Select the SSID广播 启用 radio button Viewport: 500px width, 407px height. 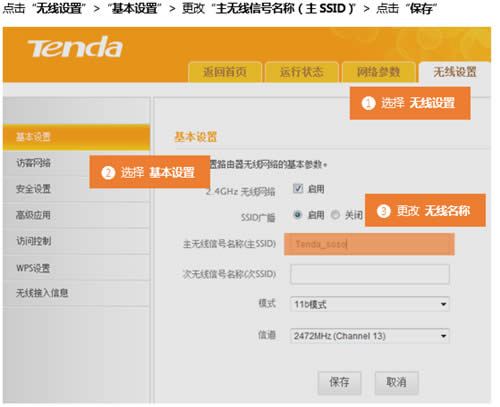pyautogui.click(x=298, y=215)
